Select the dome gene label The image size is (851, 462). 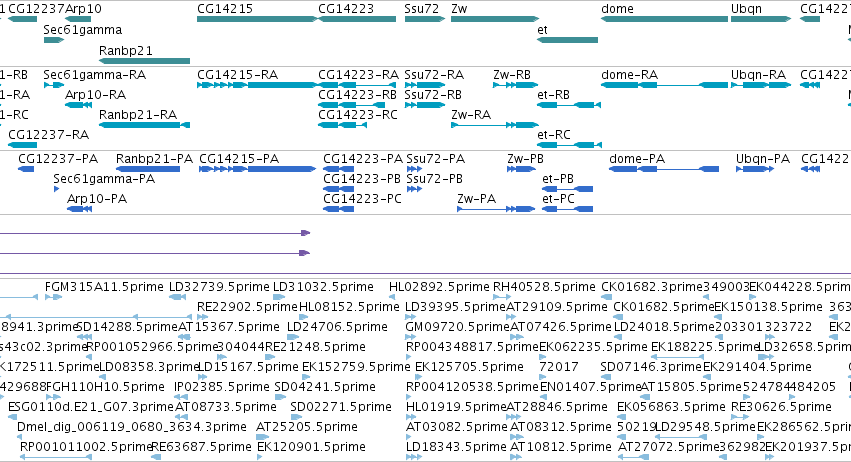coord(617,9)
